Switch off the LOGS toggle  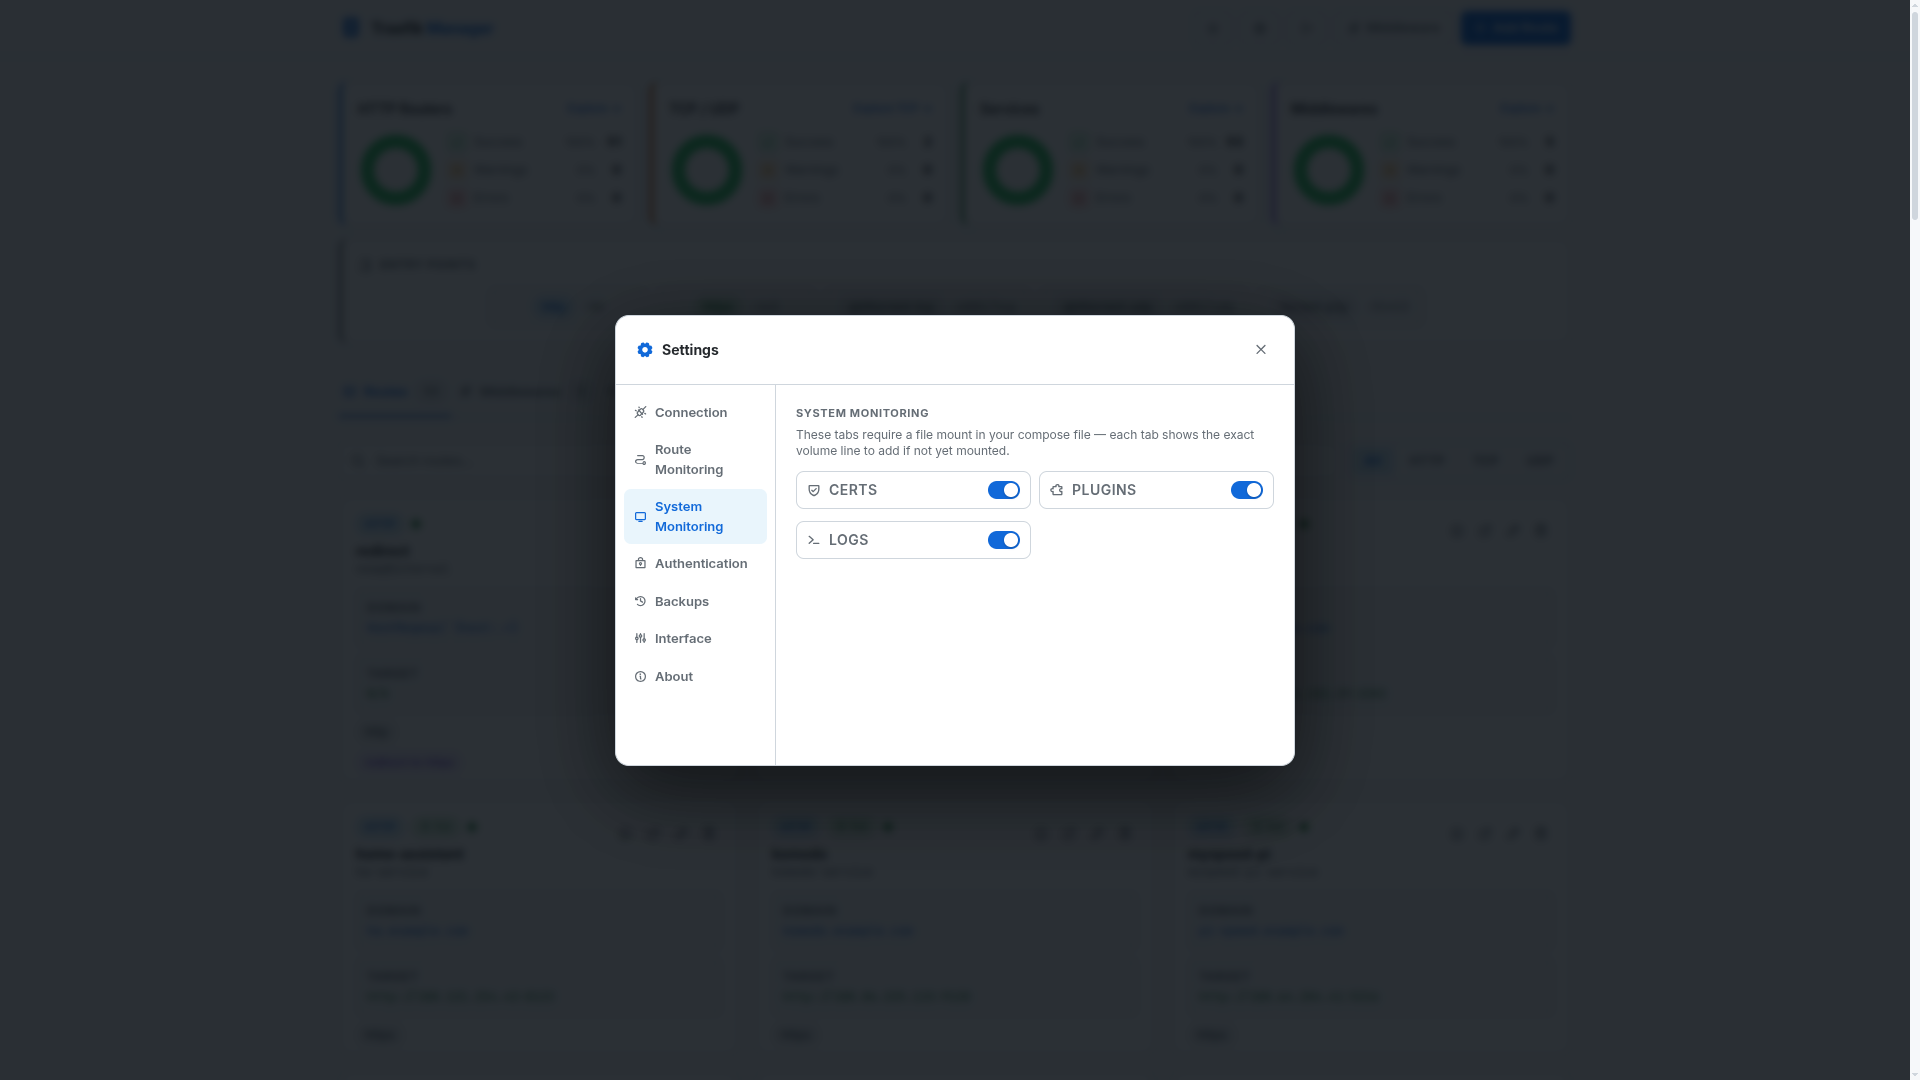click(1004, 540)
